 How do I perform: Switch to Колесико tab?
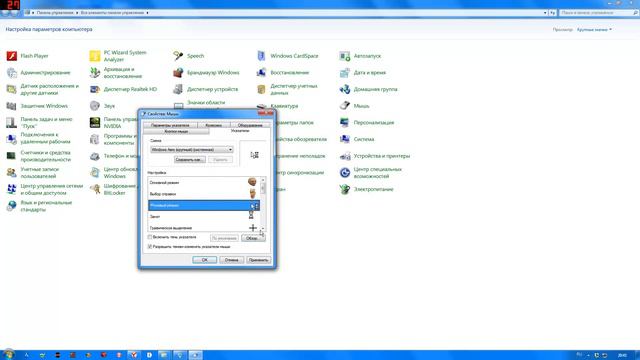213,125
